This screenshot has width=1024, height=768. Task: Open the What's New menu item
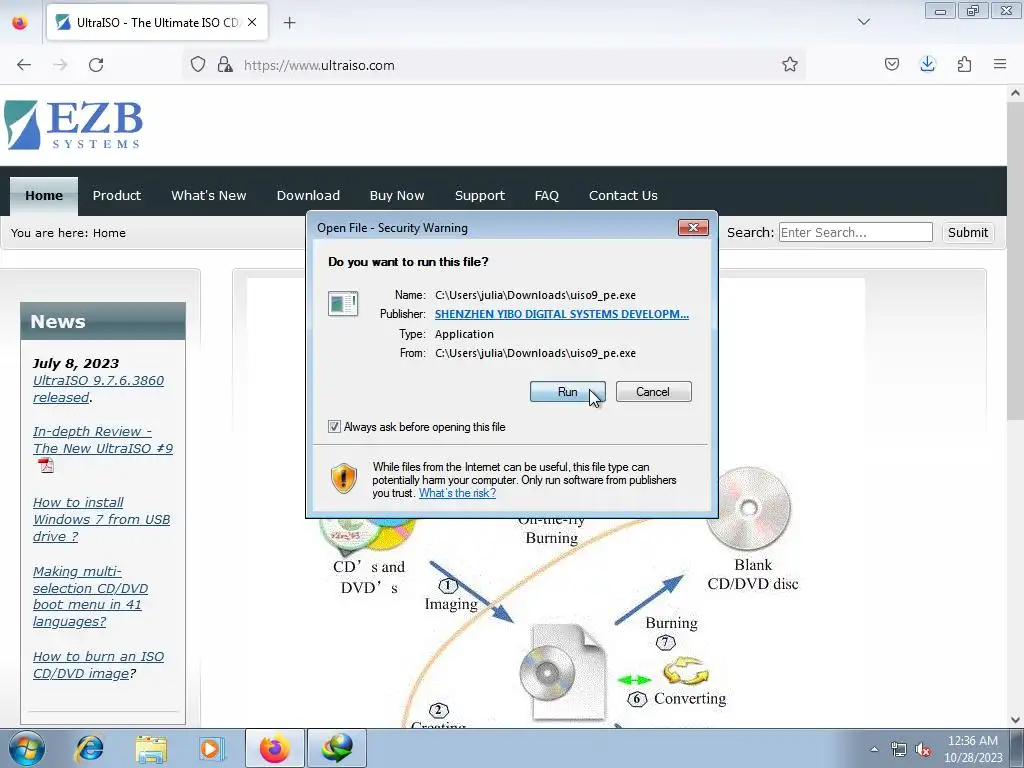click(208, 195)
